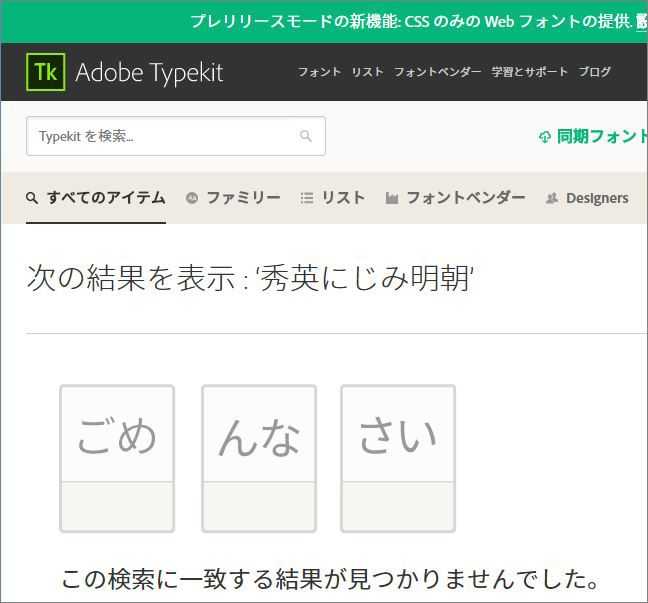The width and height of the screenshot is (648, 603).
Task: Open フォントベンダー in the top navigation bar
Action: [437, 72]
